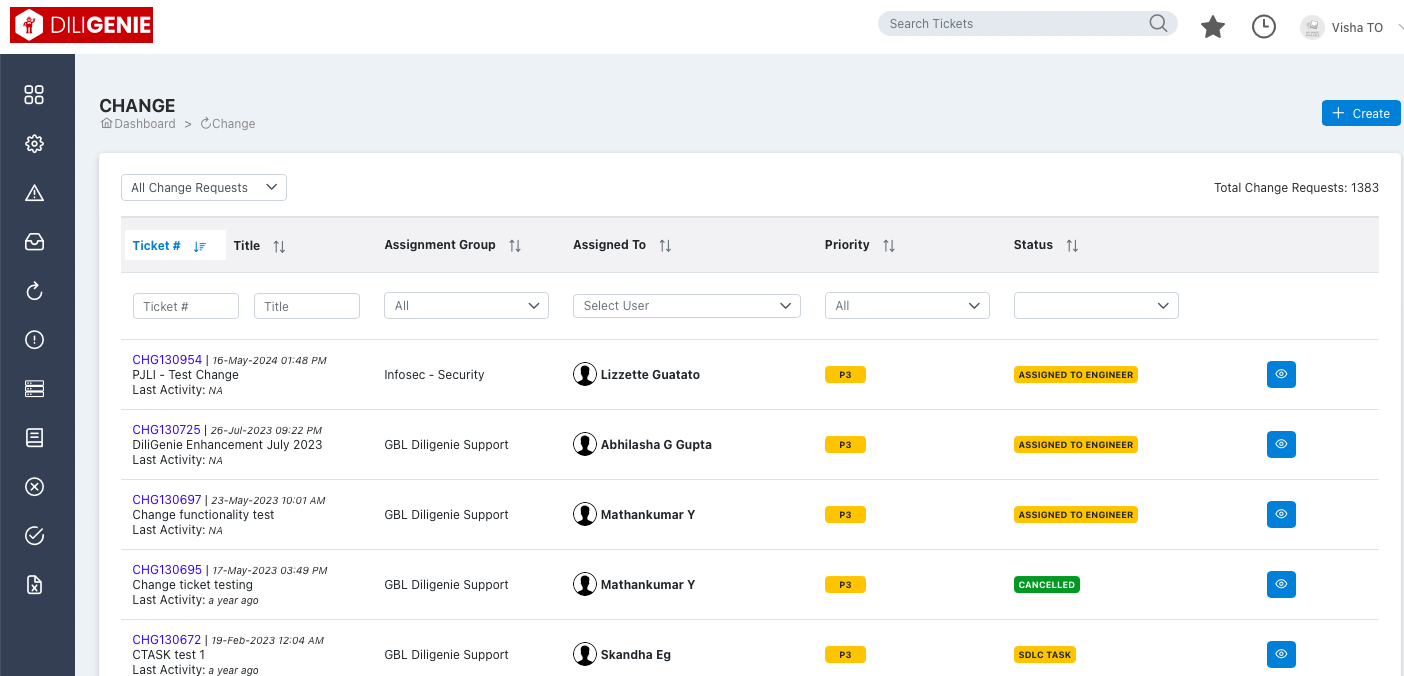This screenshot has height=676, width=1404.
Task: Select the Tasks check-circle icon in sidebar
Action: (34, 535)
